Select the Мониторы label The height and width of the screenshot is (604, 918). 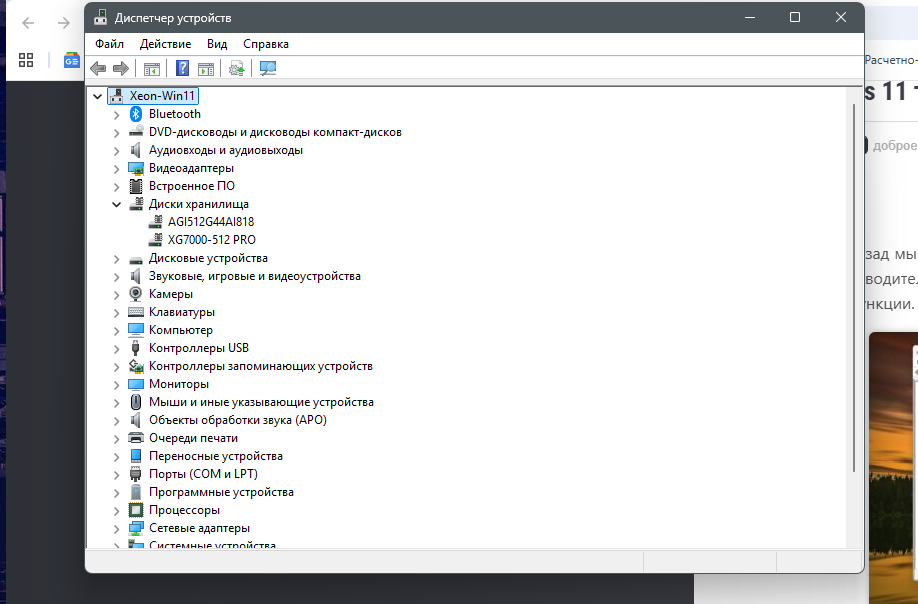point(179,384)
